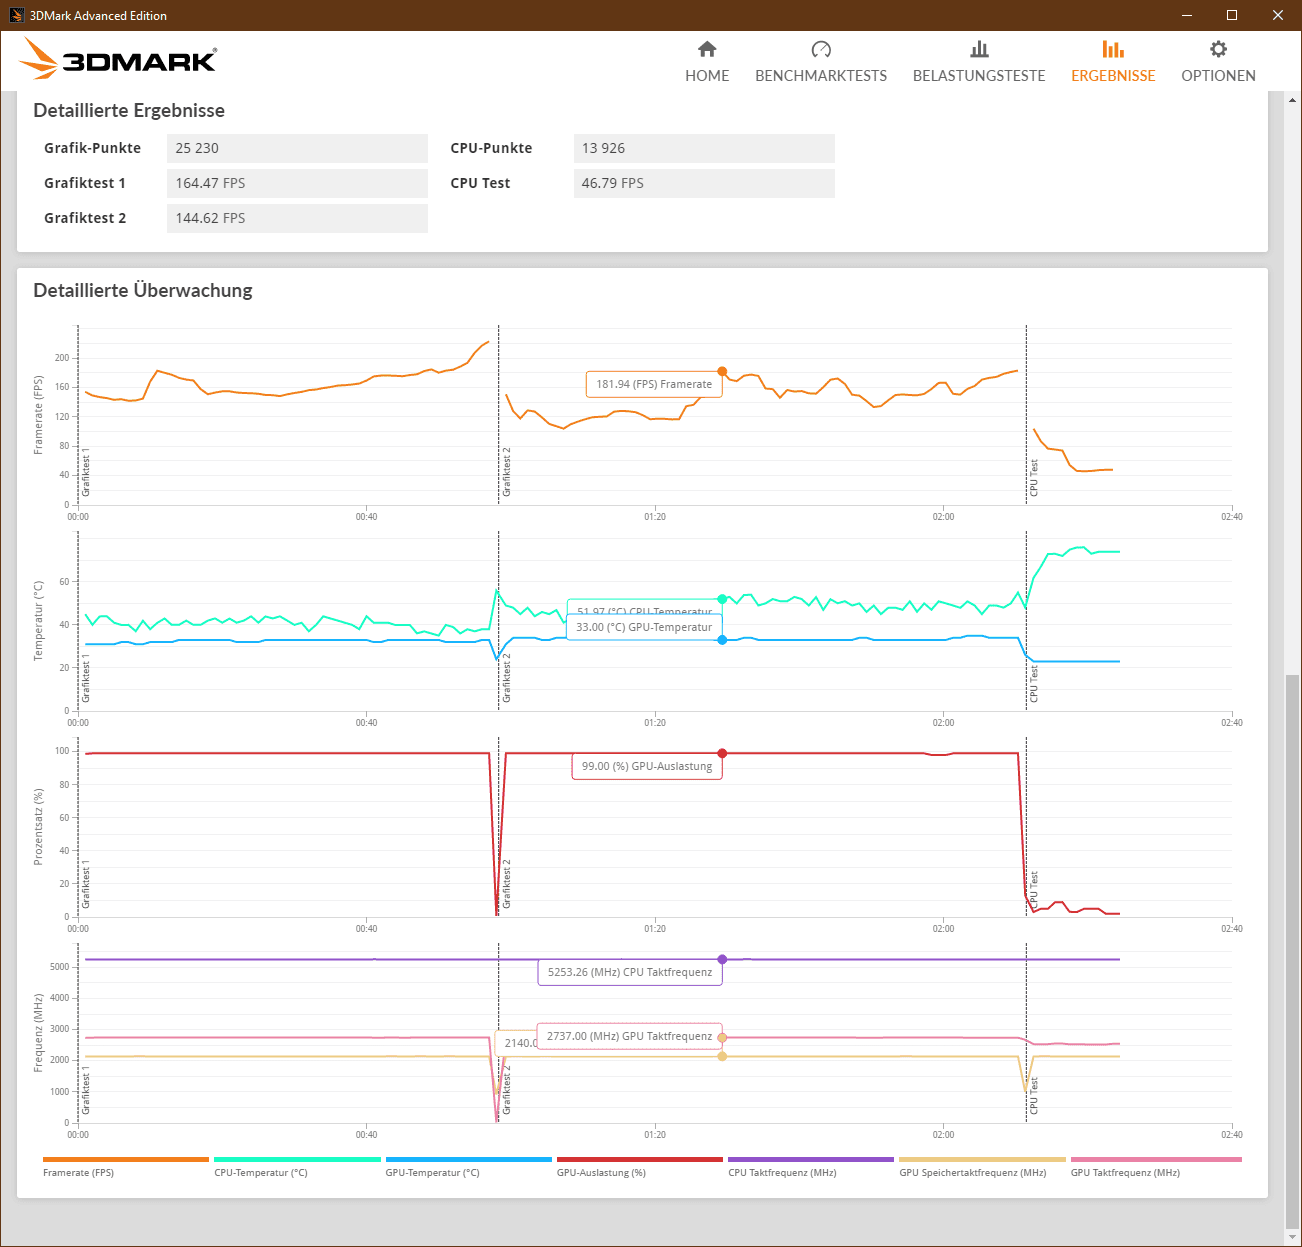Click the Ergebnisse orange chart icon
The width and height of the screenshot is (1302, 1247).
[1113, 49]
